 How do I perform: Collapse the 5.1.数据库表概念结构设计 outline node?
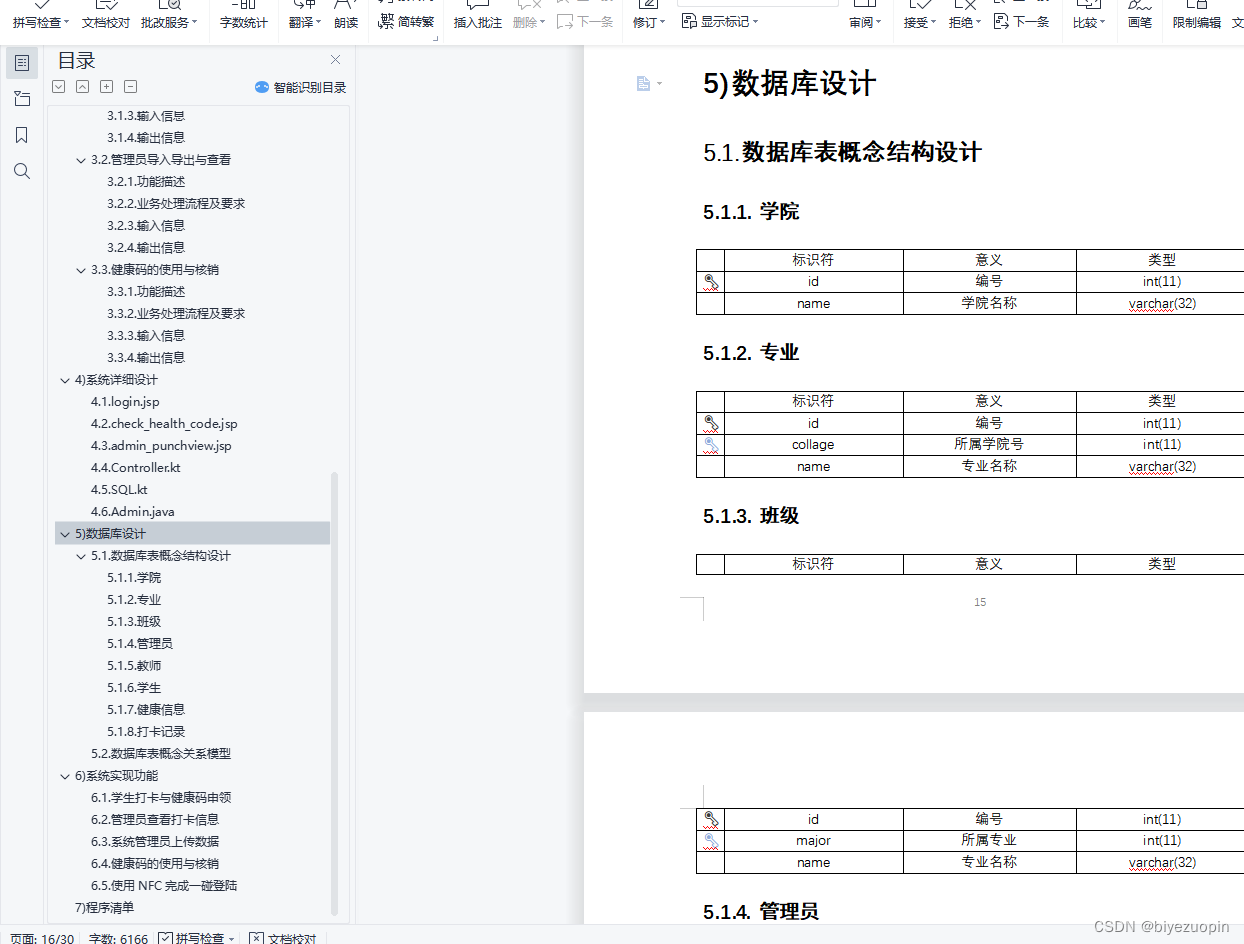tap(81, 556)
